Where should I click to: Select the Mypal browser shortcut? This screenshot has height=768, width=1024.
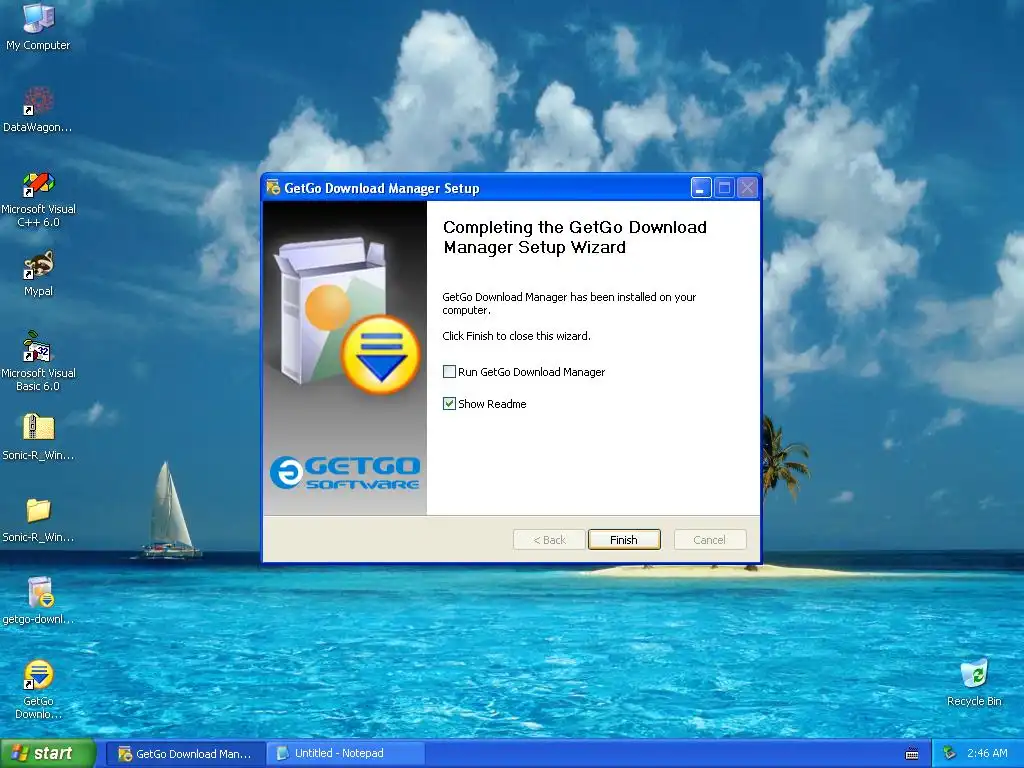(38, 274)
